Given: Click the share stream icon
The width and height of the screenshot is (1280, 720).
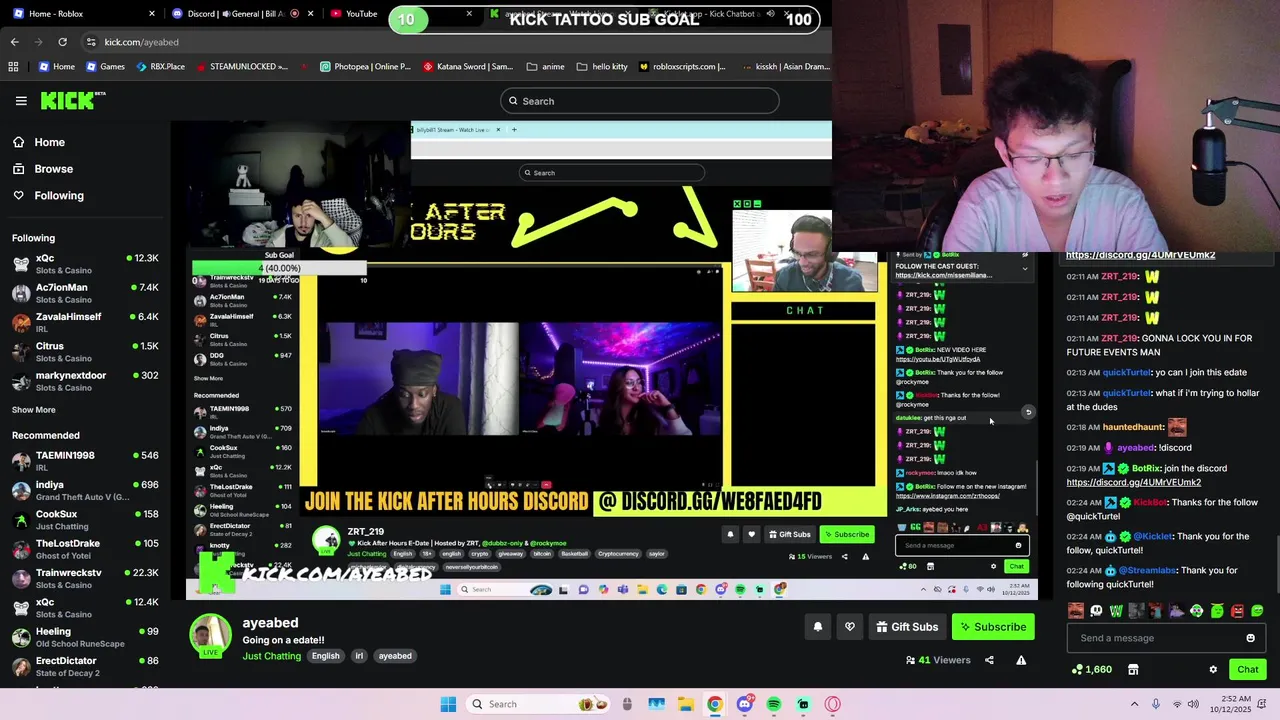Looking at the screenshot, I should click(989, 660).
